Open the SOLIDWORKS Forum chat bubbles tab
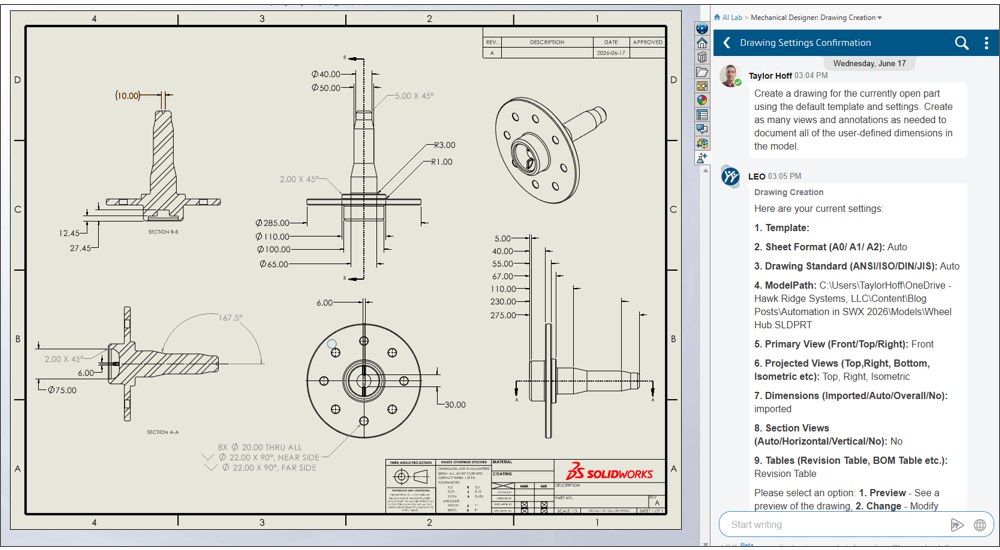 coord(702,130)
